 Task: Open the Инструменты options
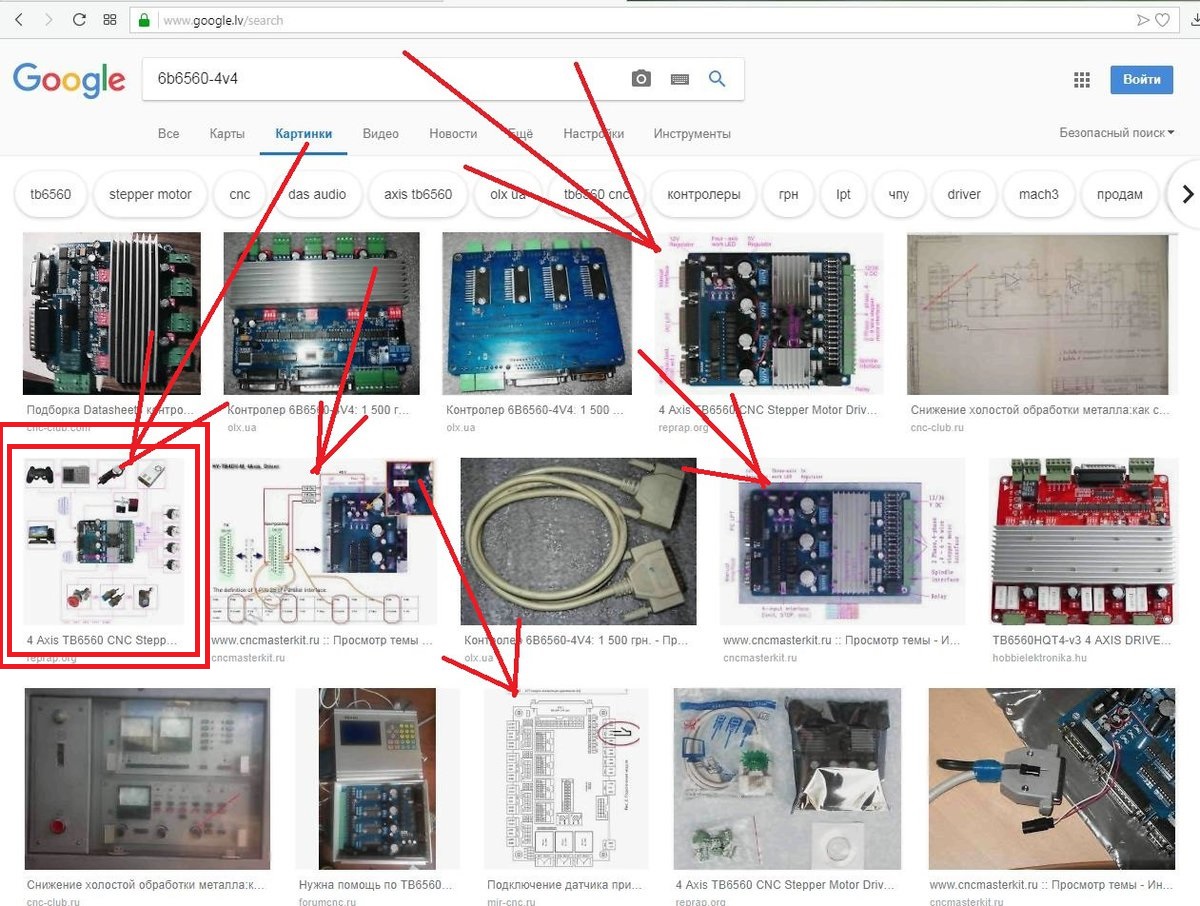coord(692,133)
